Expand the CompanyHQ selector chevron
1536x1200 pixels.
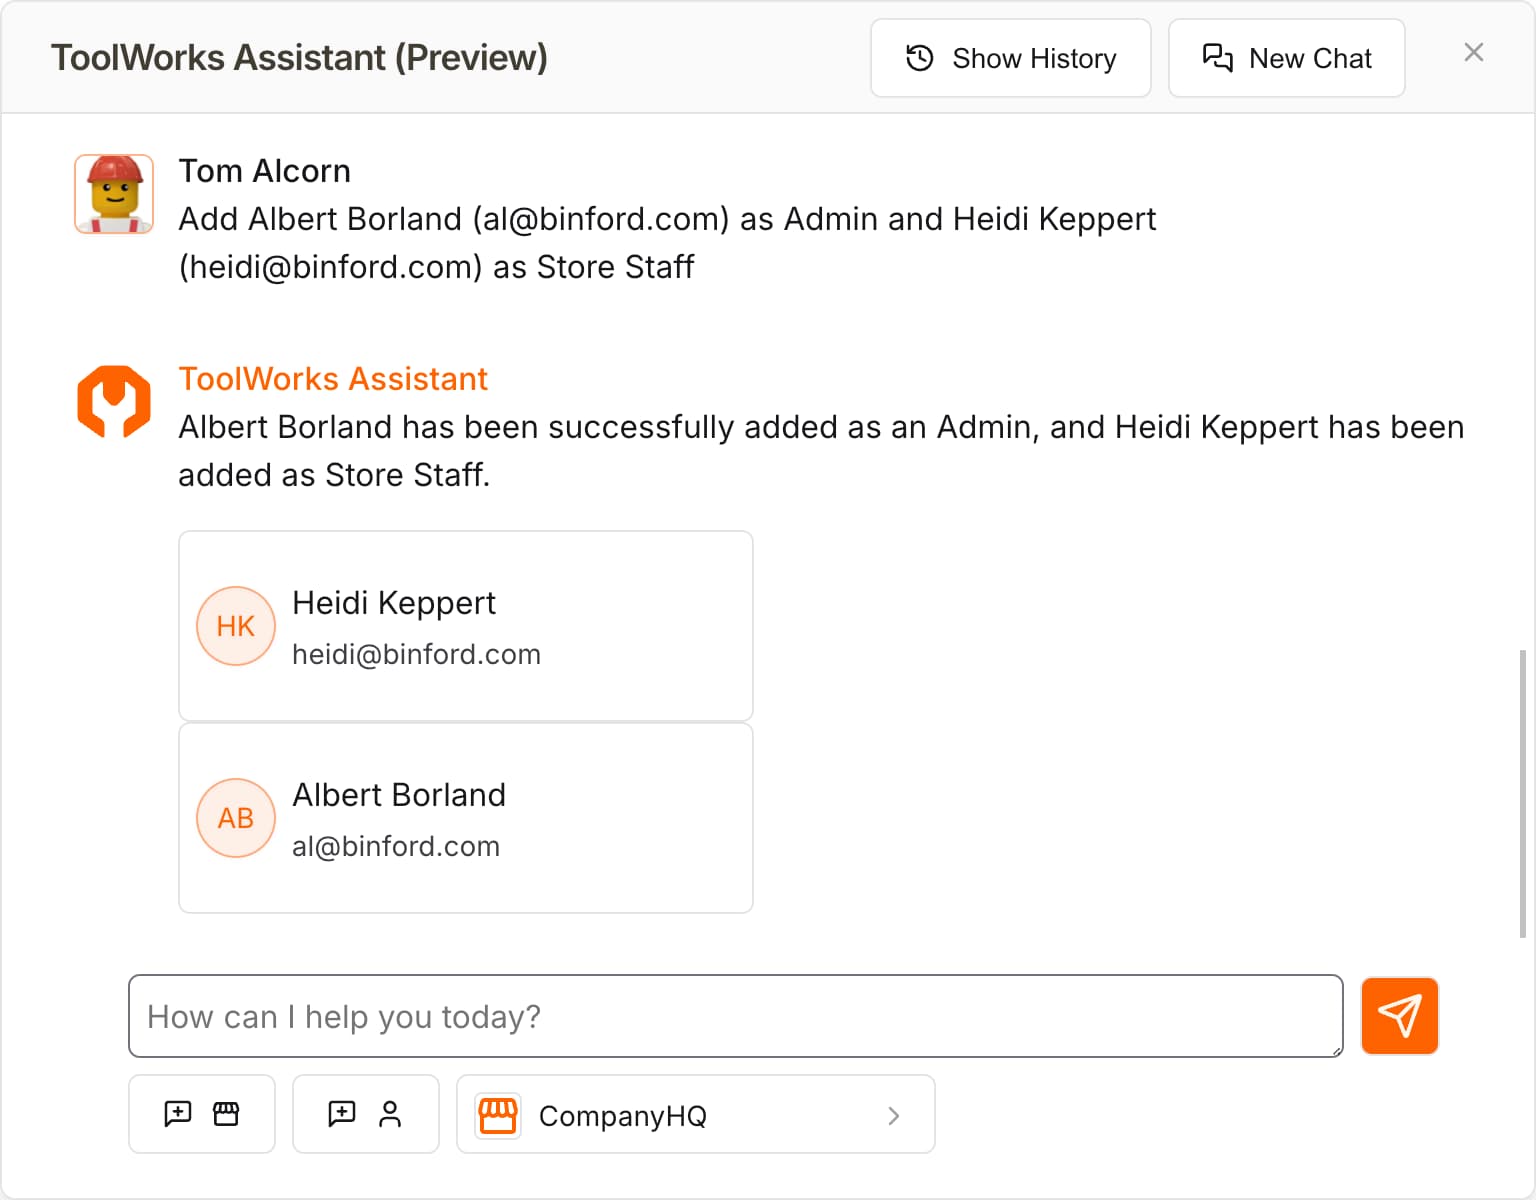point(893,1116)
